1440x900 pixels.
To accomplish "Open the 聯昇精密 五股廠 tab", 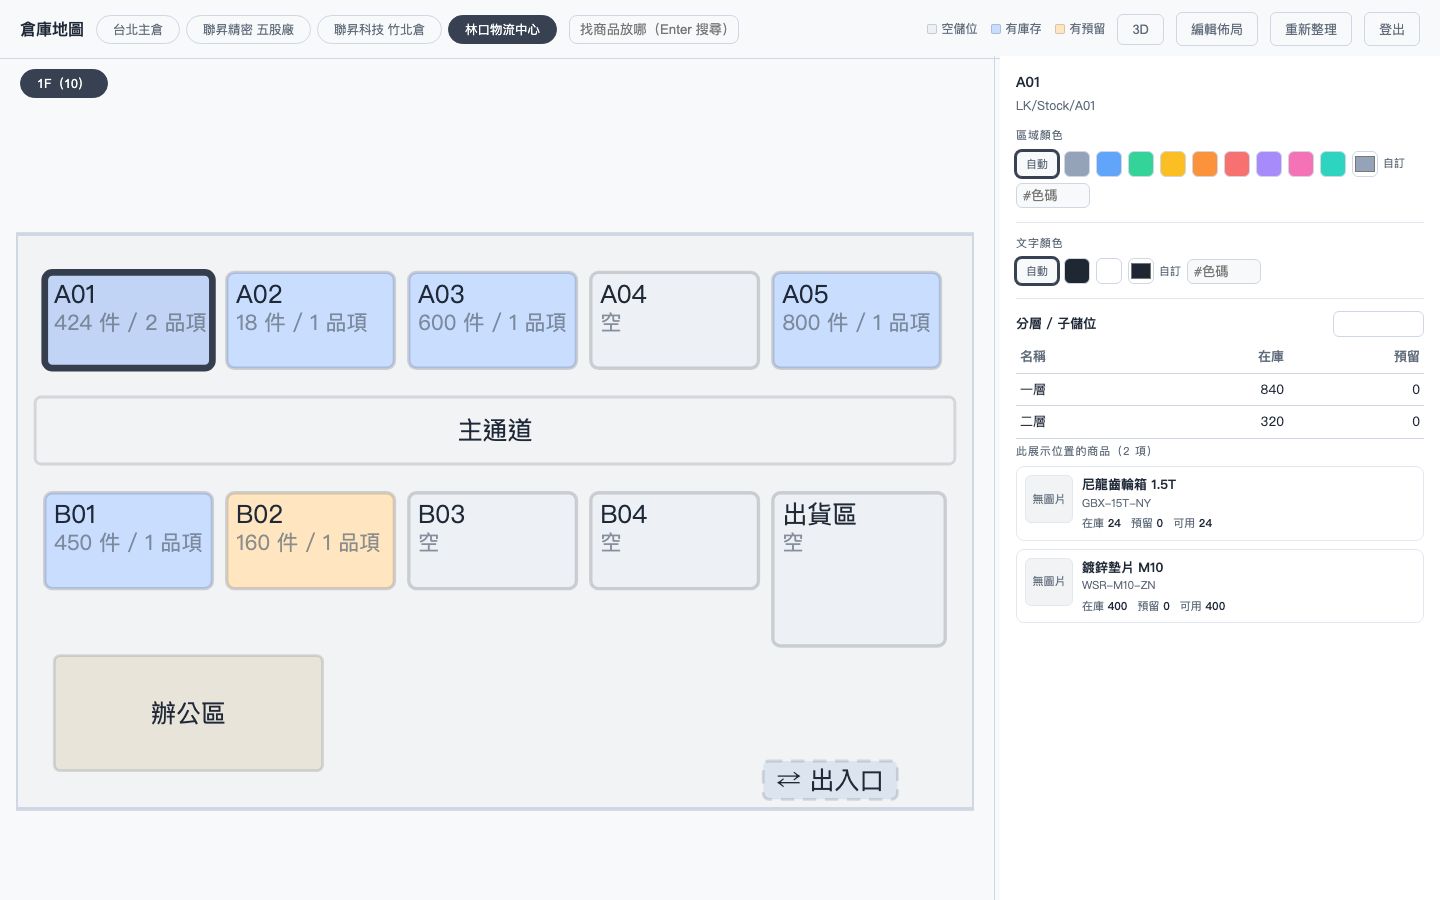I will pyautogui.click(x=248, y=30).
